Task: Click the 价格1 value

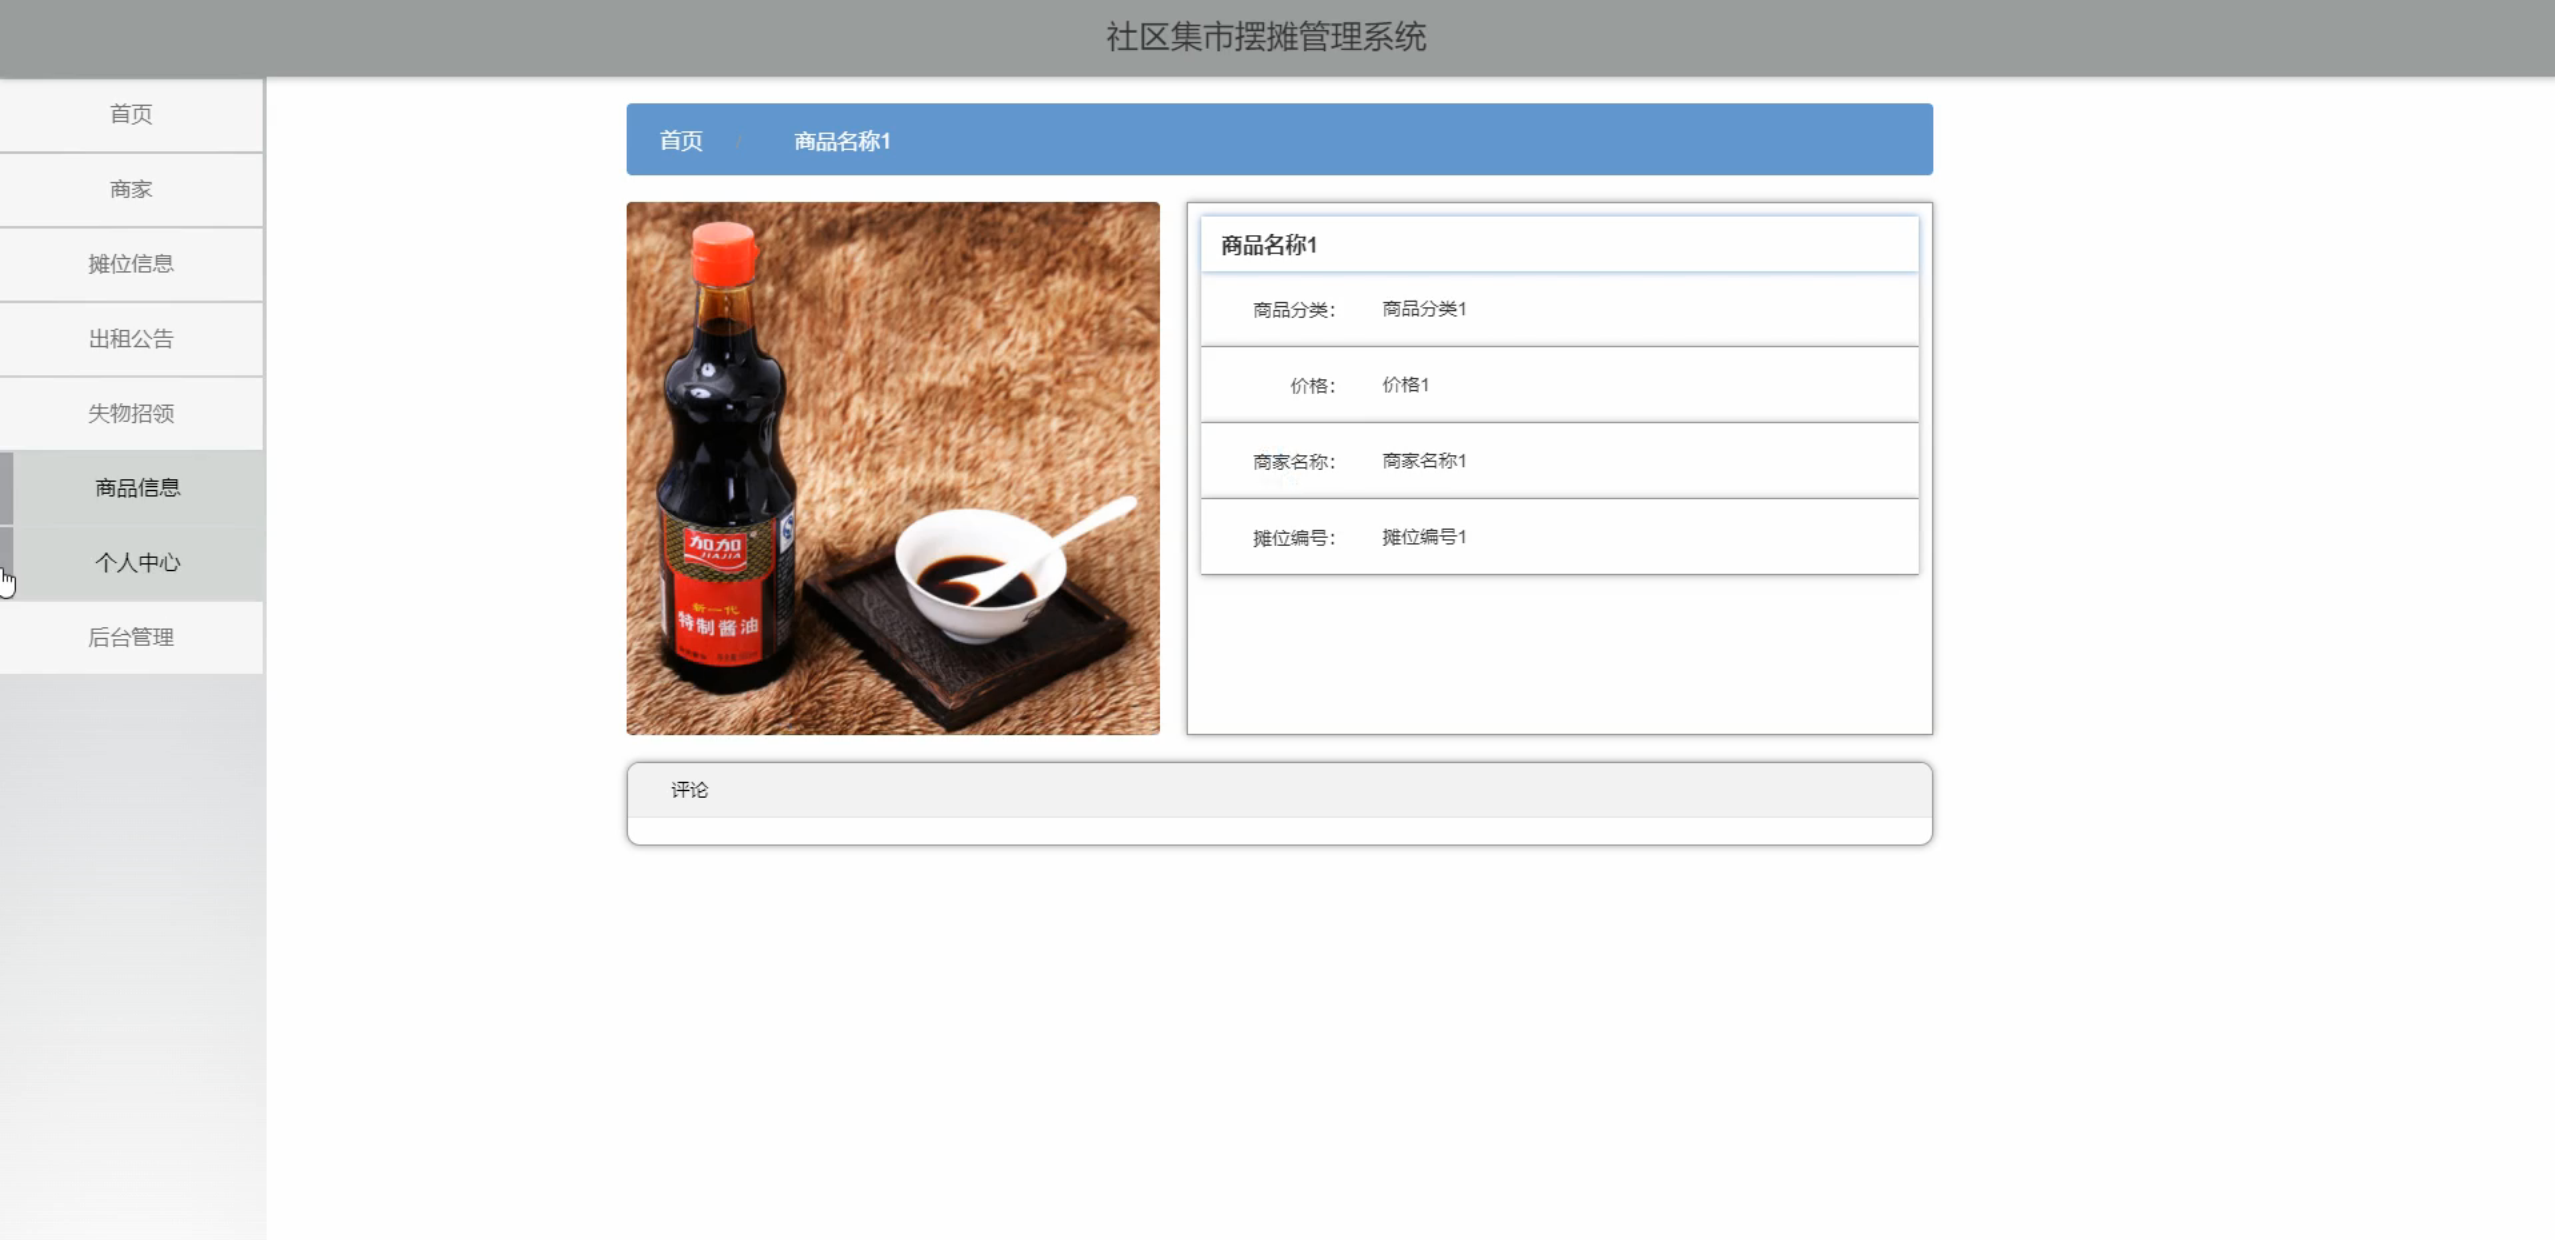Action: tap(1405, 385)
